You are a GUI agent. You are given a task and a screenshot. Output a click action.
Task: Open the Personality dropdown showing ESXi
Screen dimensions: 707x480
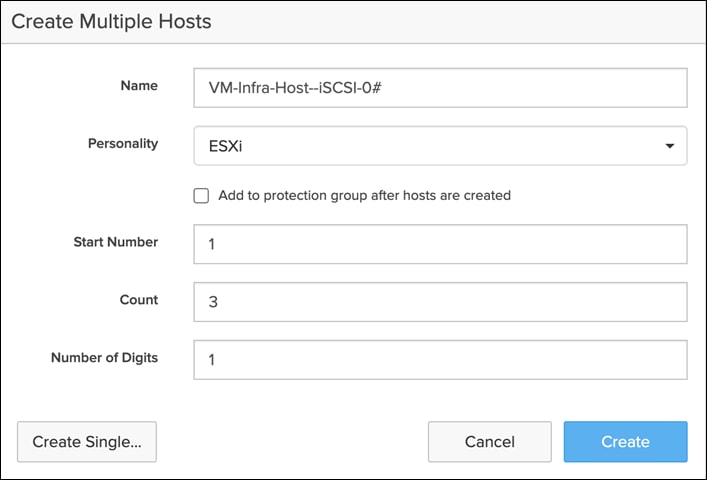(430, 145)
